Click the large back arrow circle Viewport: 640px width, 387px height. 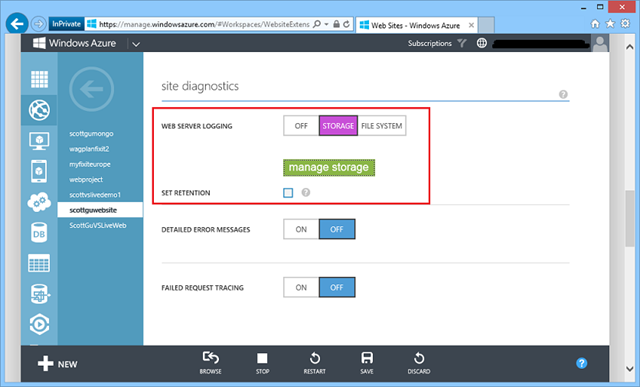91,89
